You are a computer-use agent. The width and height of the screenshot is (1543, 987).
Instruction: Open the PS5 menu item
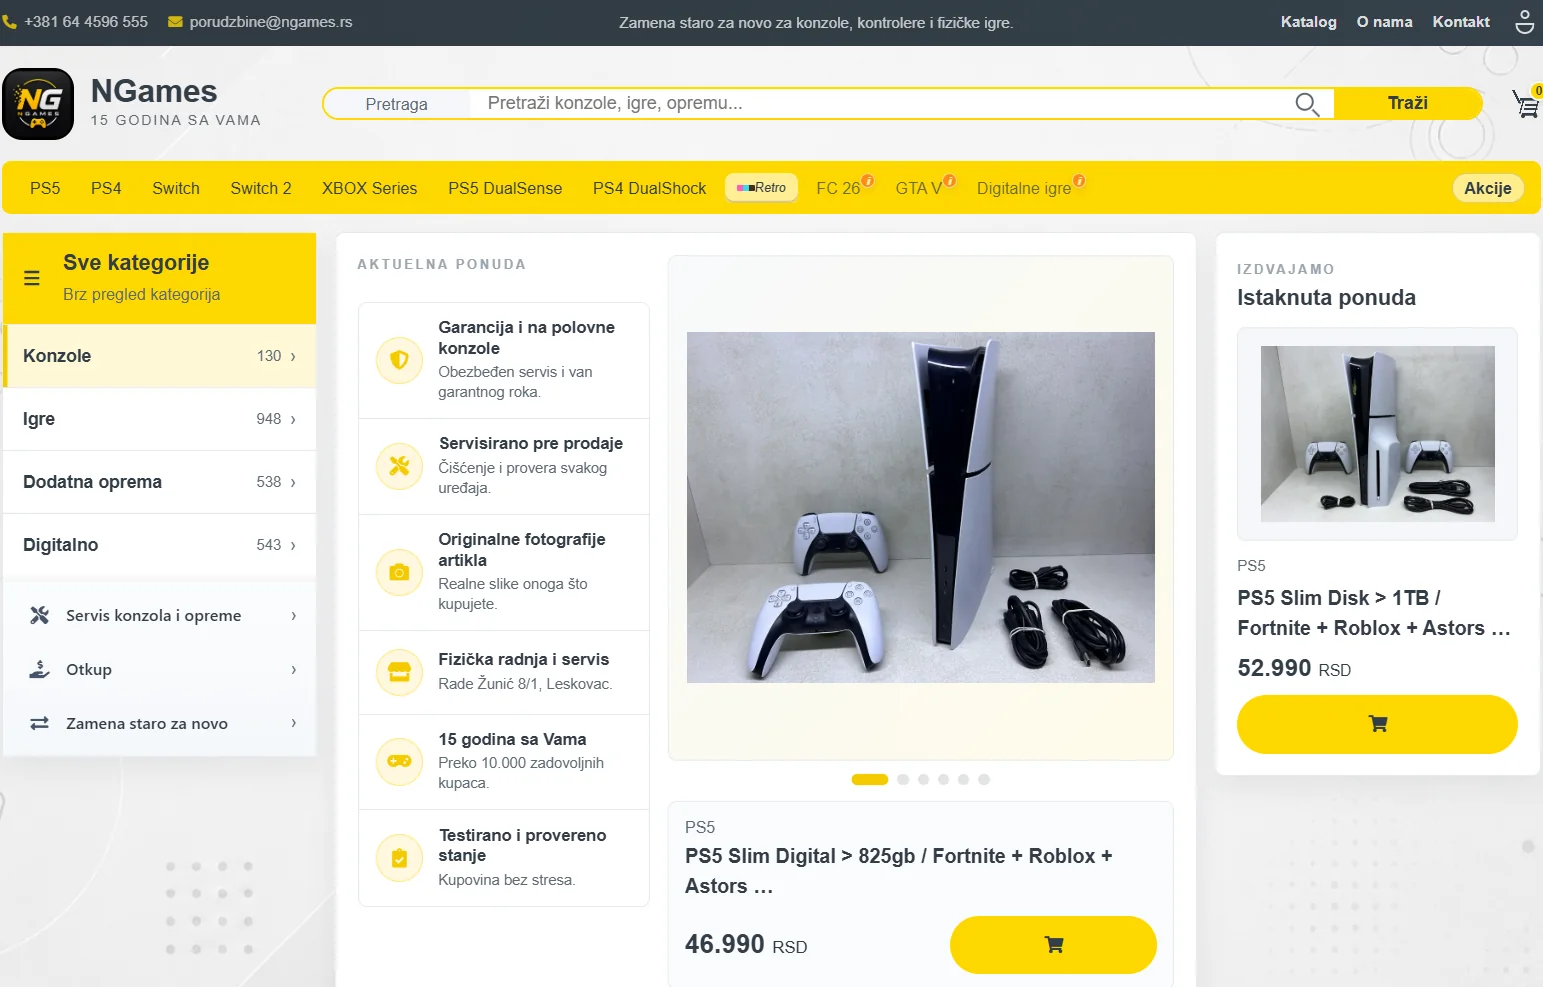[x=45, y=188]
